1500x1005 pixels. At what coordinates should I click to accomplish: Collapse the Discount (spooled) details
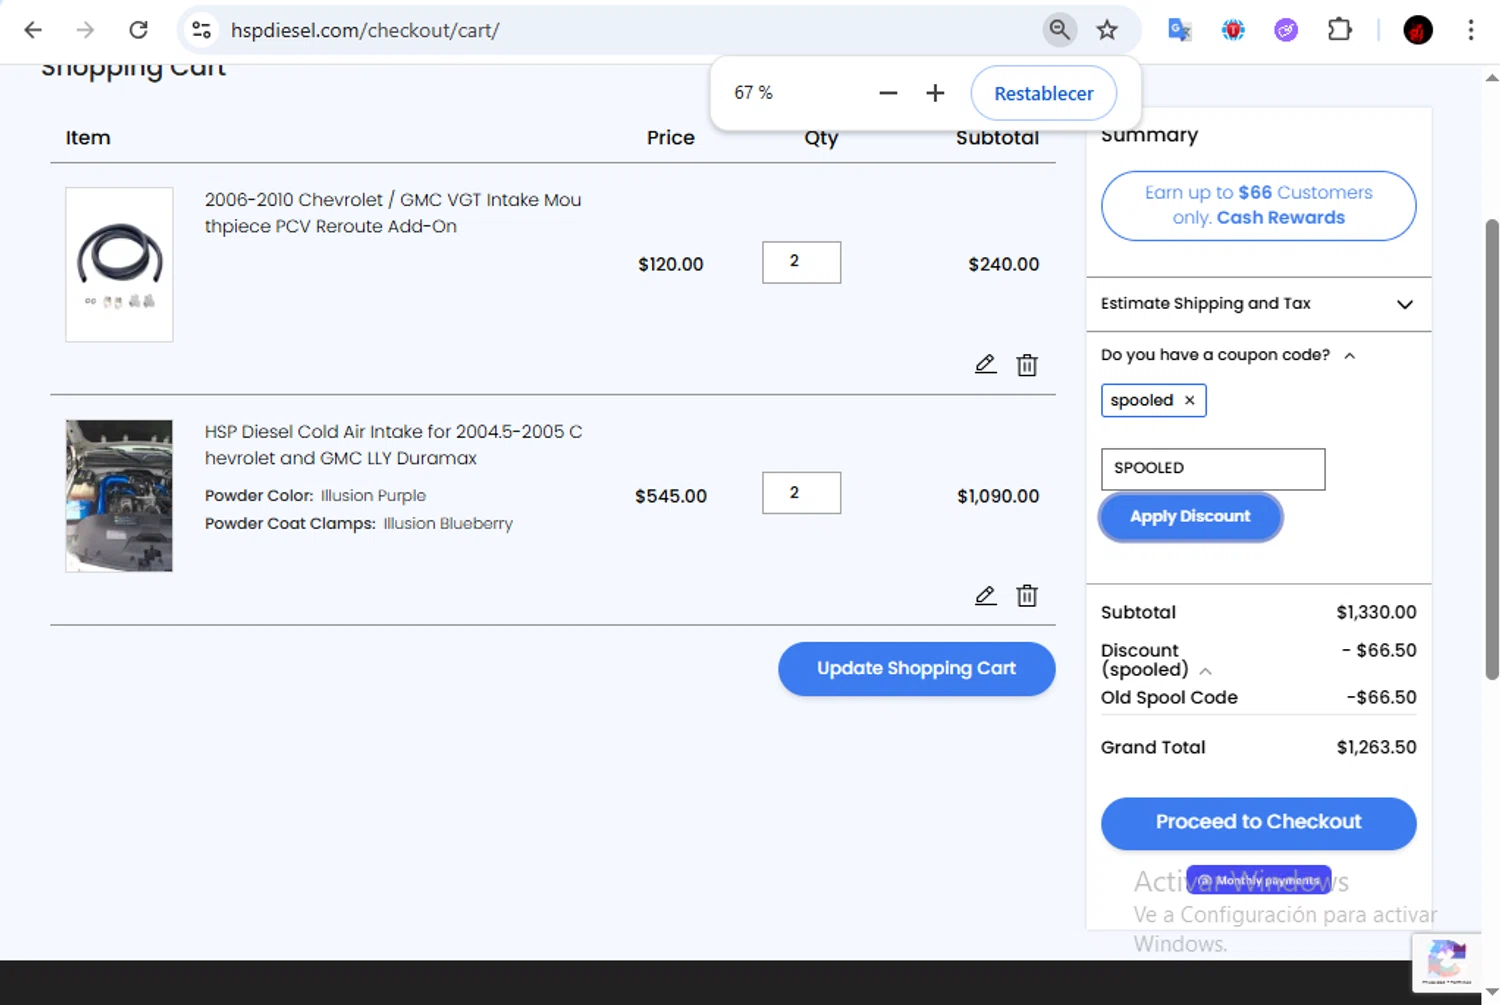[1205, 671]
